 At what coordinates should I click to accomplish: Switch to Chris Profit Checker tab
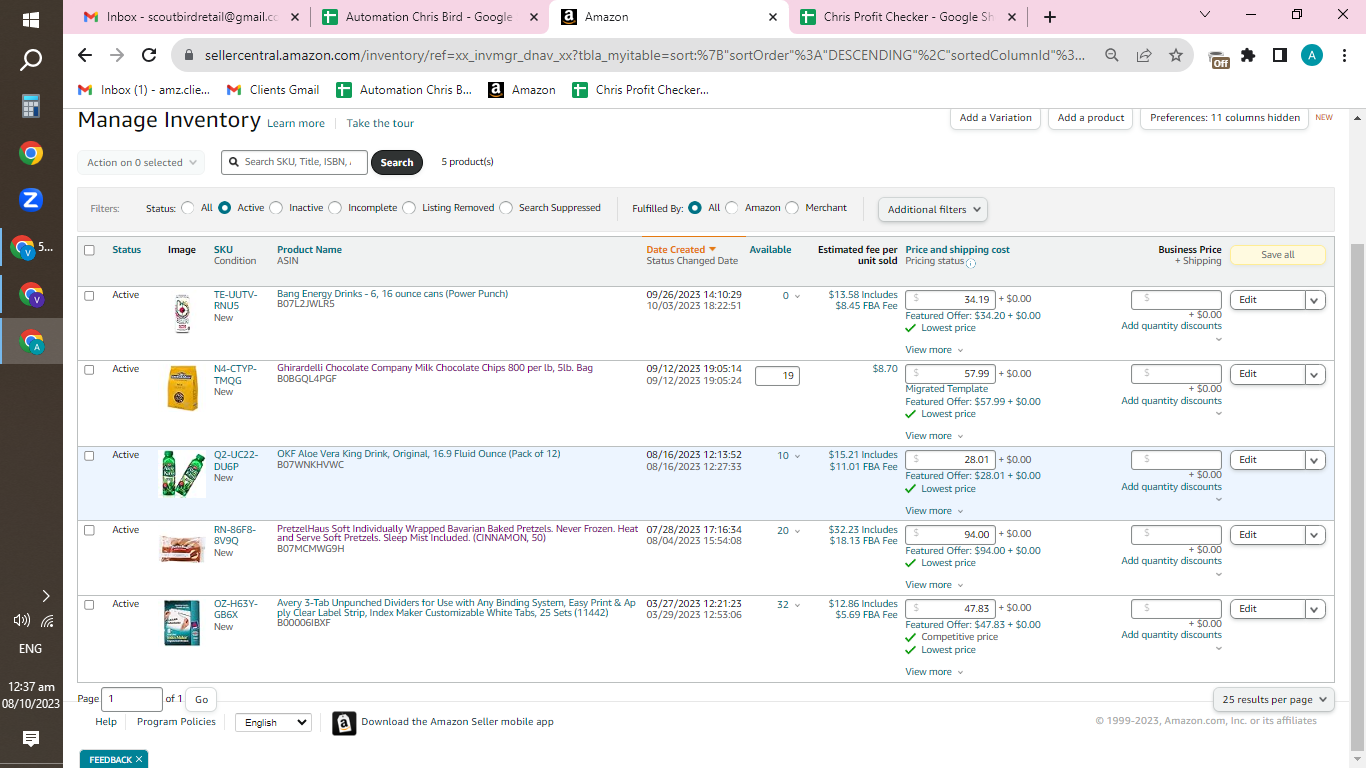908,17
